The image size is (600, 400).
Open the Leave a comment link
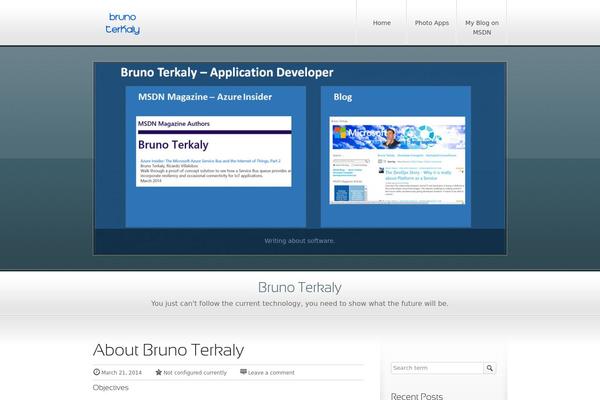271,372
